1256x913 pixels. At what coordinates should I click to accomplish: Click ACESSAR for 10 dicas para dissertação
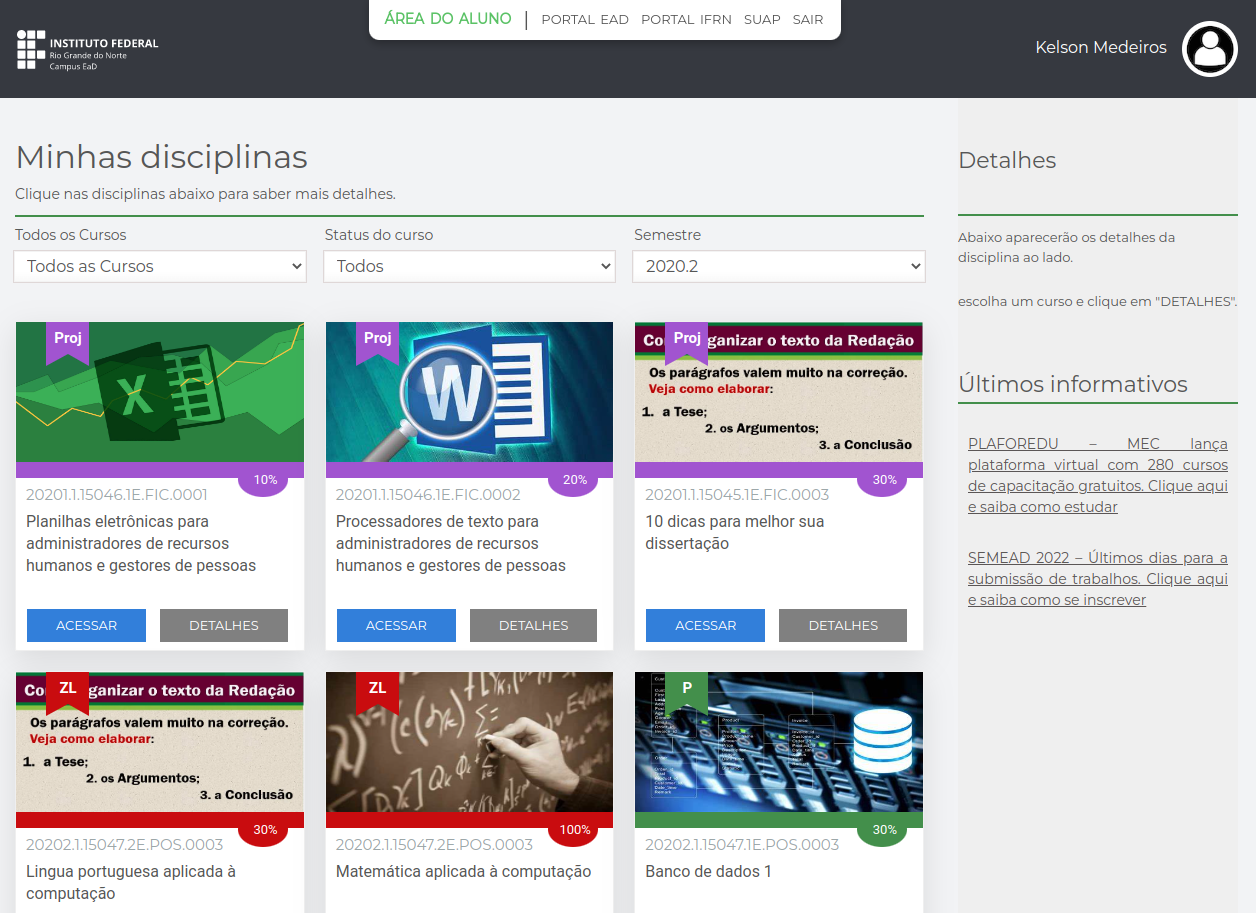click(x=706, y=625)
